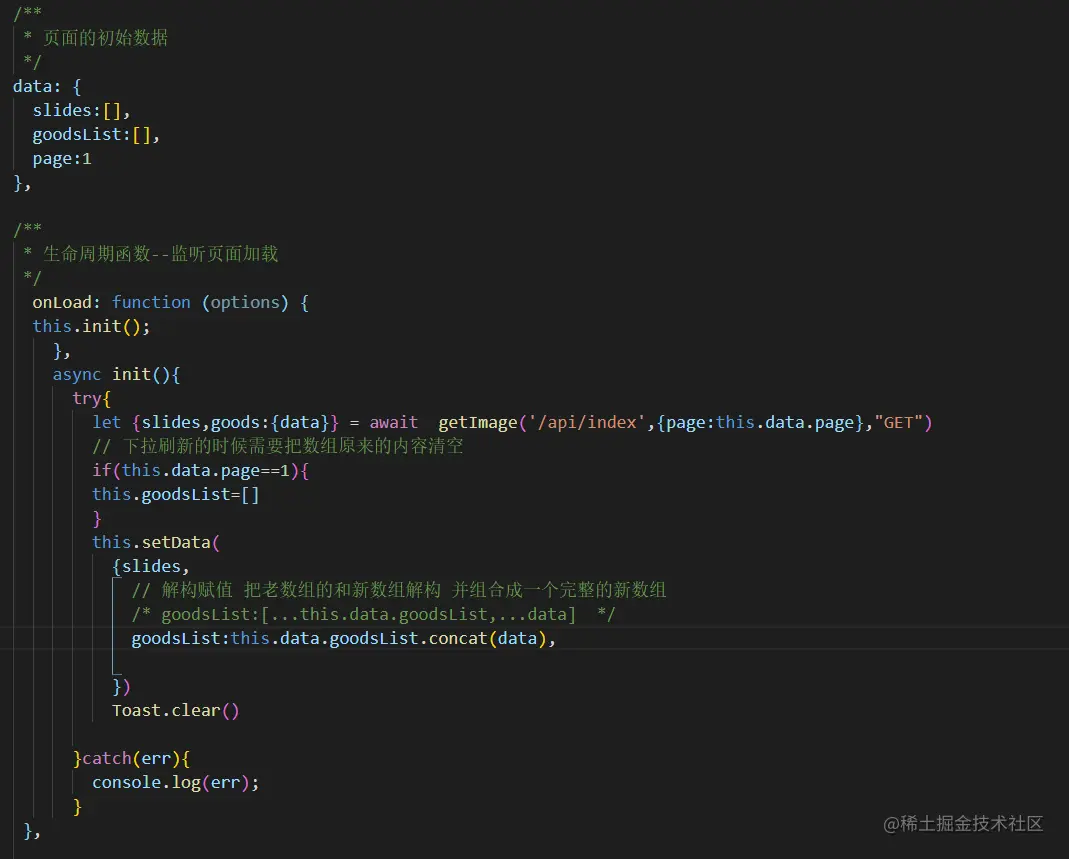Click the '(options)' parameter
This screenshot has height=859, width=1069.
pos(245,302)
